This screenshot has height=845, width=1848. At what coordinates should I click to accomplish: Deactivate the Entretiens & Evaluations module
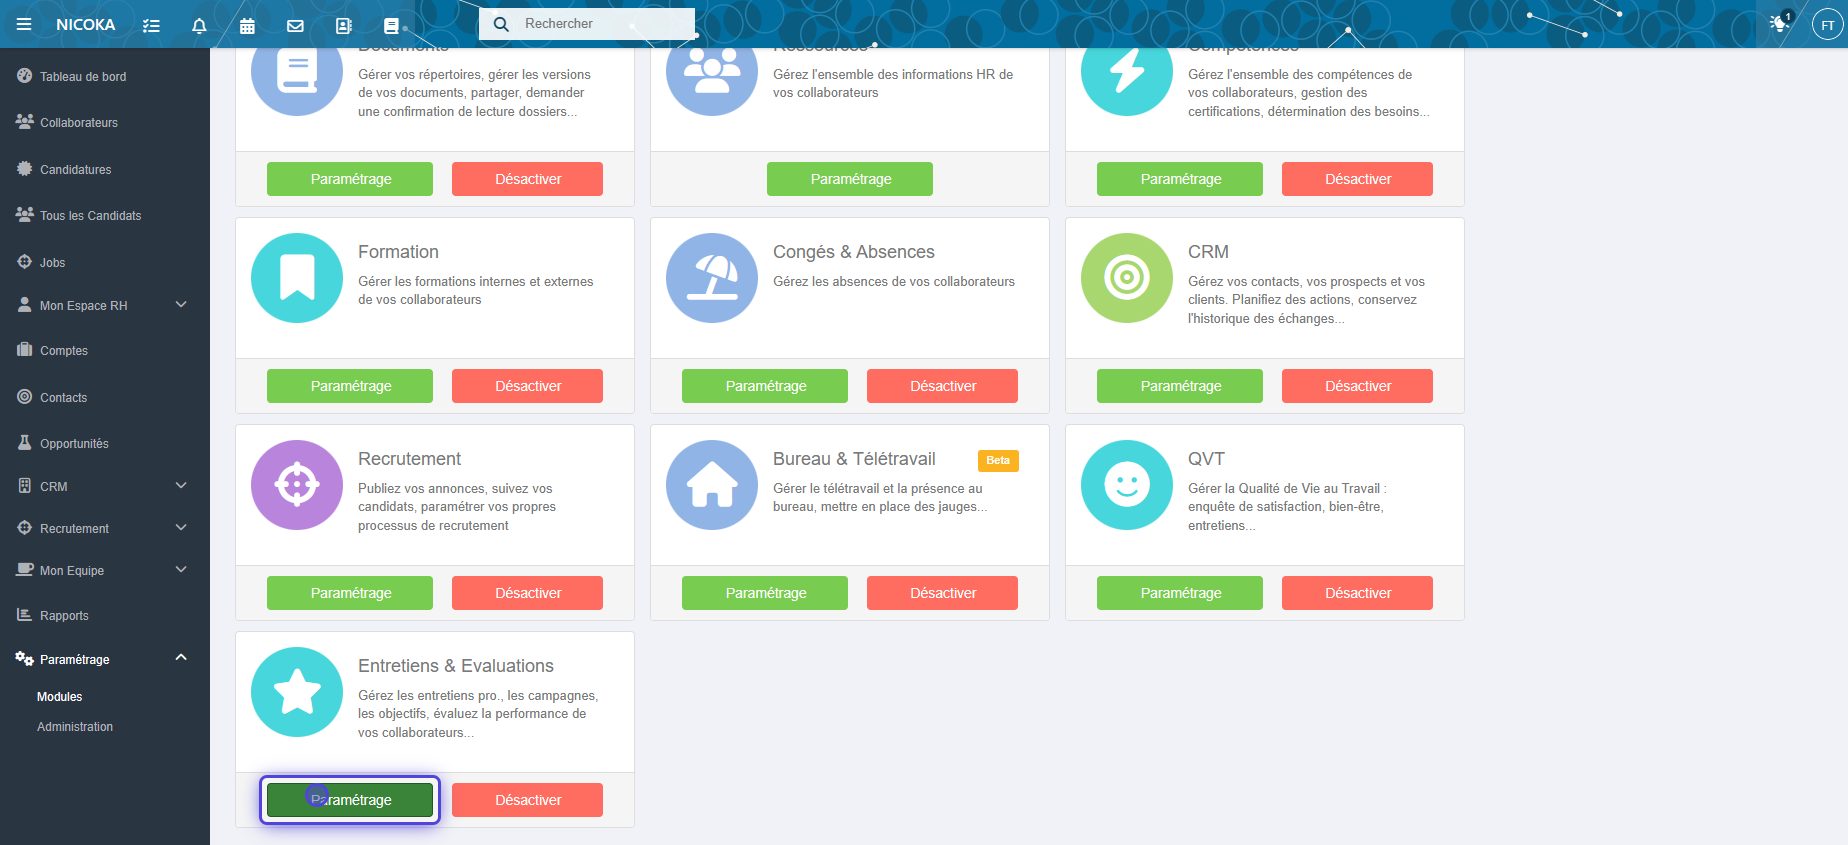527,800
